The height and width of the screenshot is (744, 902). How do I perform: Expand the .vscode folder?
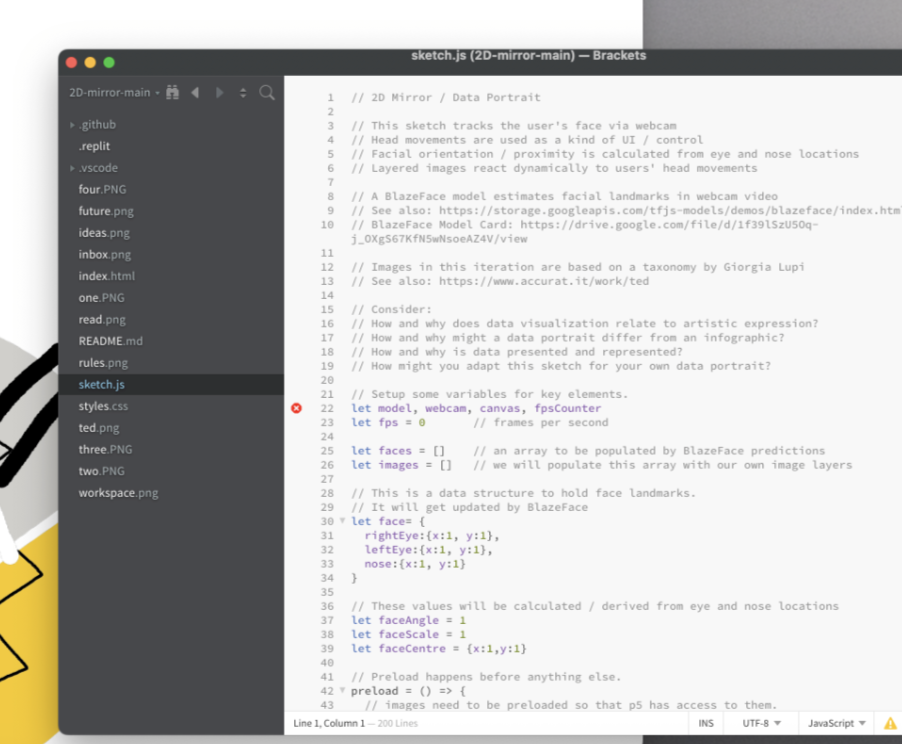pyautogui.click(x=98, y=168)
